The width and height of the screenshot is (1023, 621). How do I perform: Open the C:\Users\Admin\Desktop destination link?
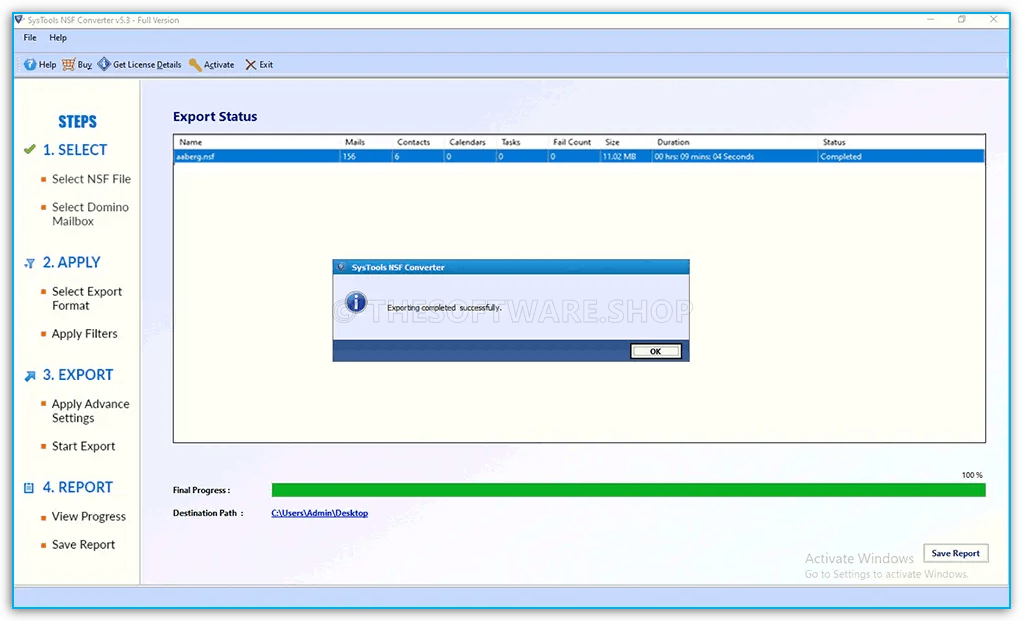[320, 513]
